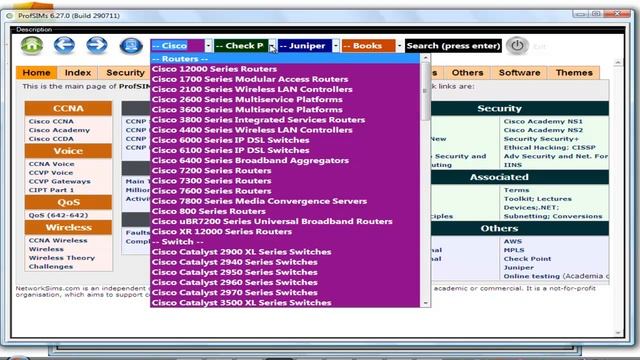Open the Cisco dropdown arrow

(208, 46)
